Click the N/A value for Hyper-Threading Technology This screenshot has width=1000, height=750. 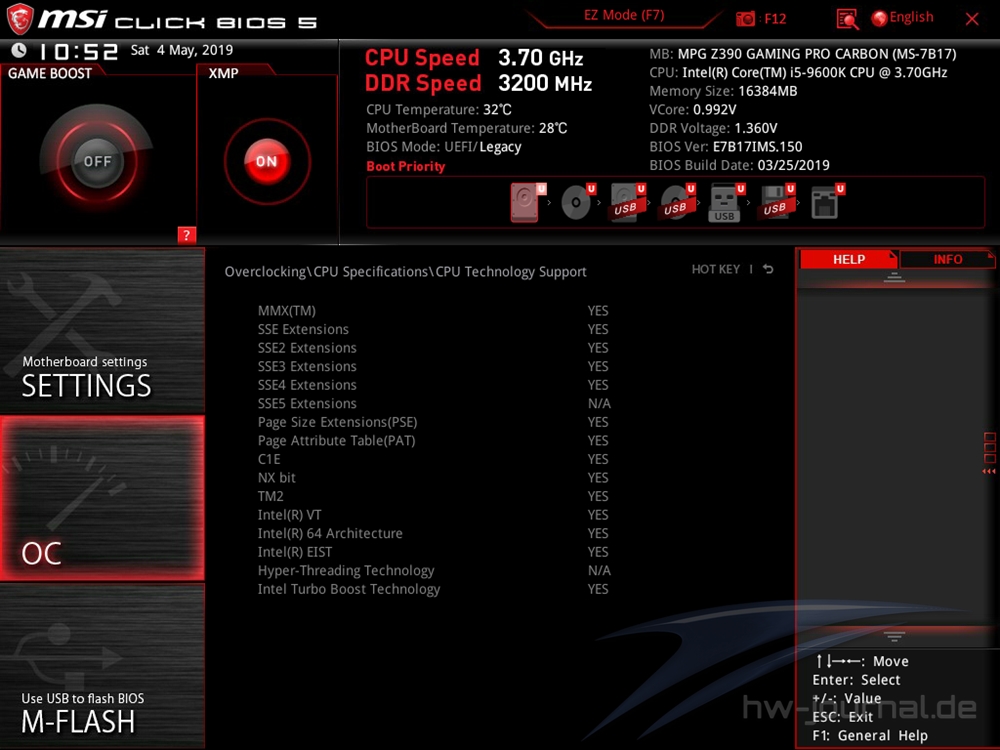tap(599, 570)
